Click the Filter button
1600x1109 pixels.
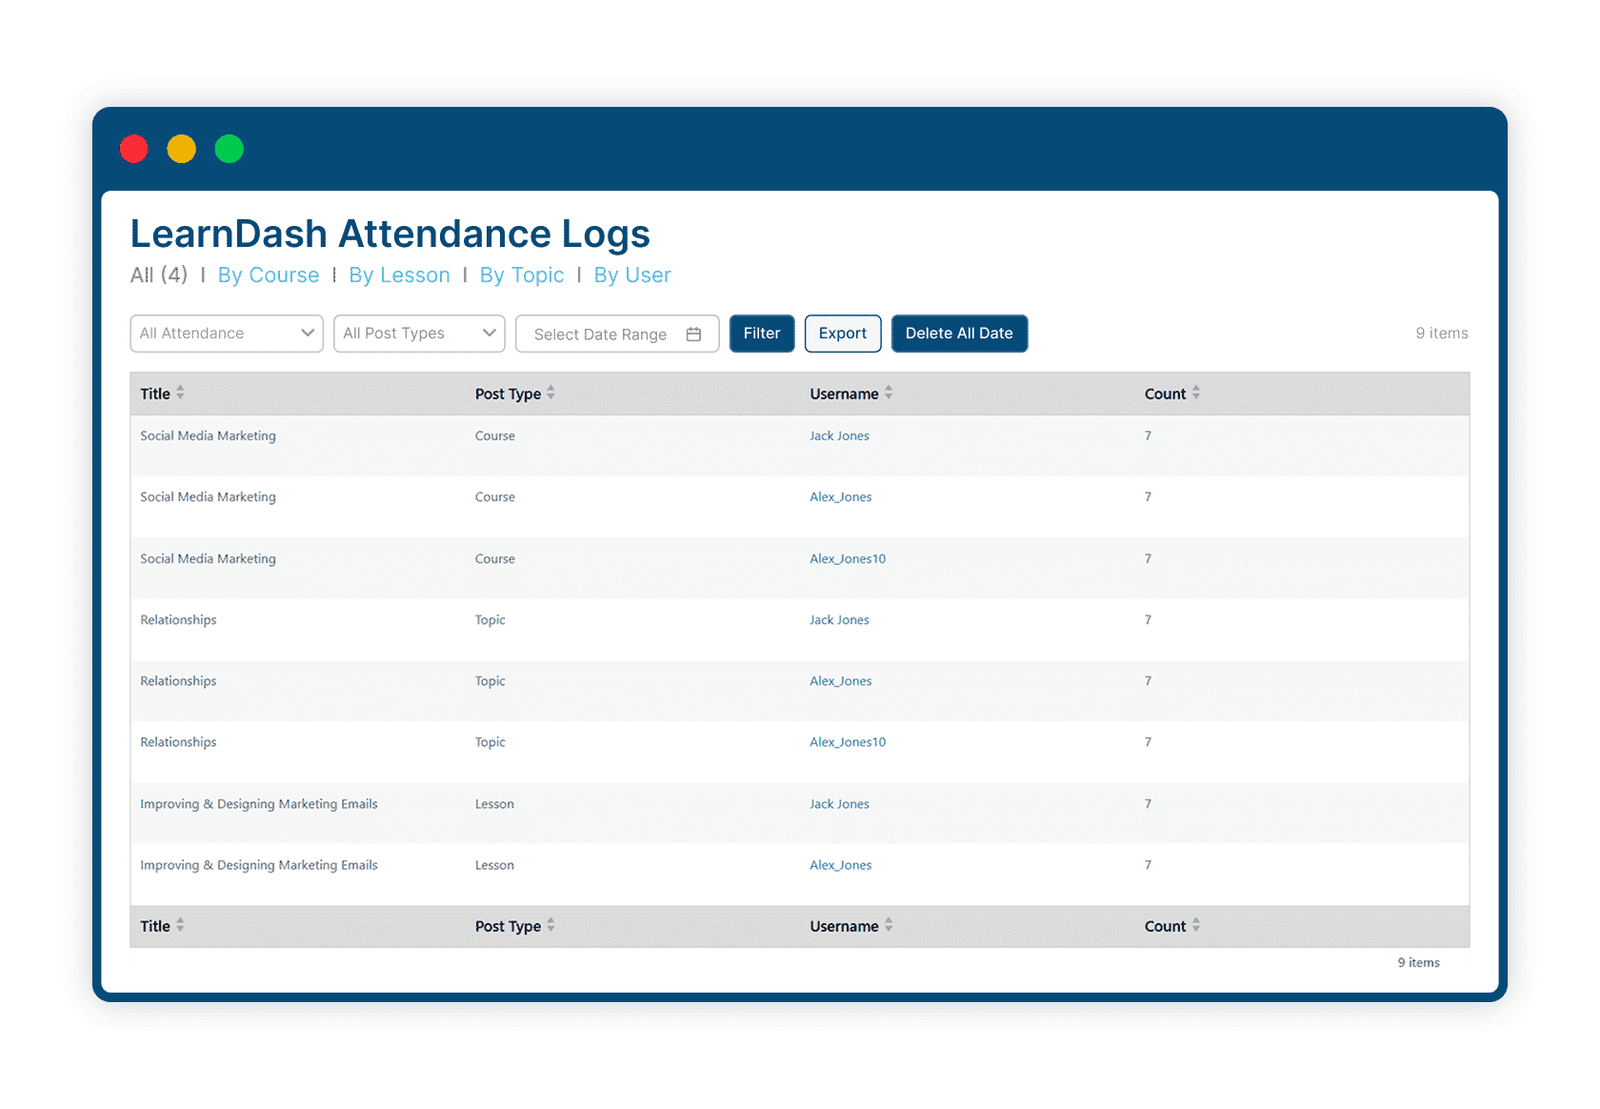(x=762, y=334)
